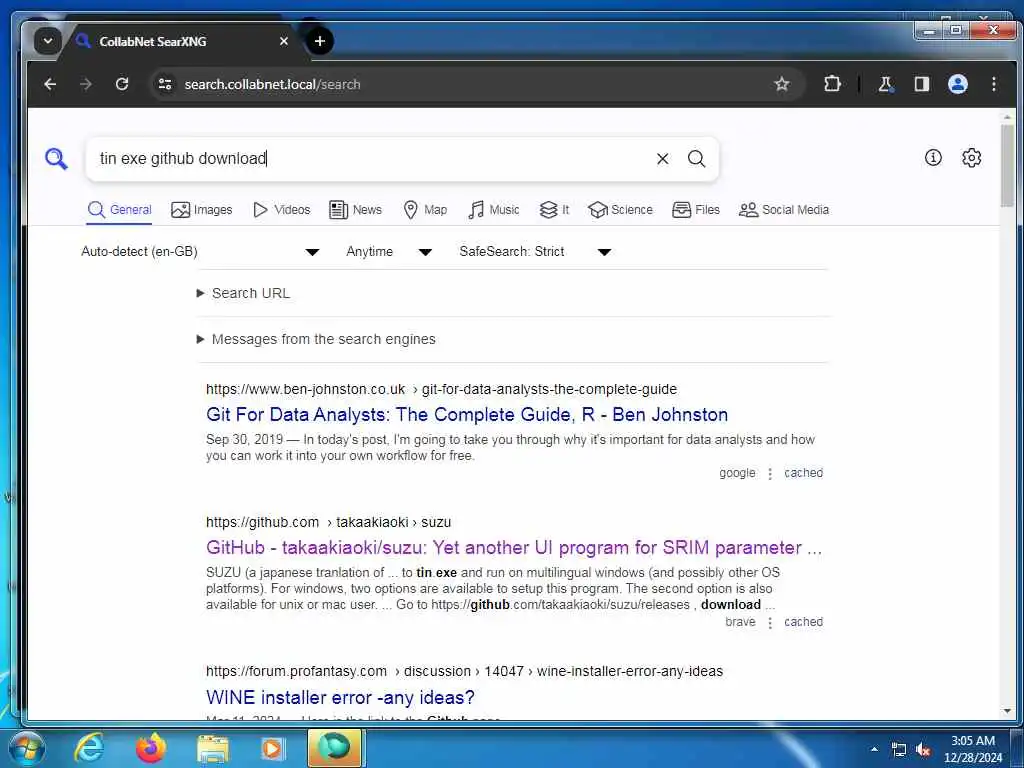Launch Firefox from the taskbar
Viewport: 1024px width, 768px height.
click(151, 748)
